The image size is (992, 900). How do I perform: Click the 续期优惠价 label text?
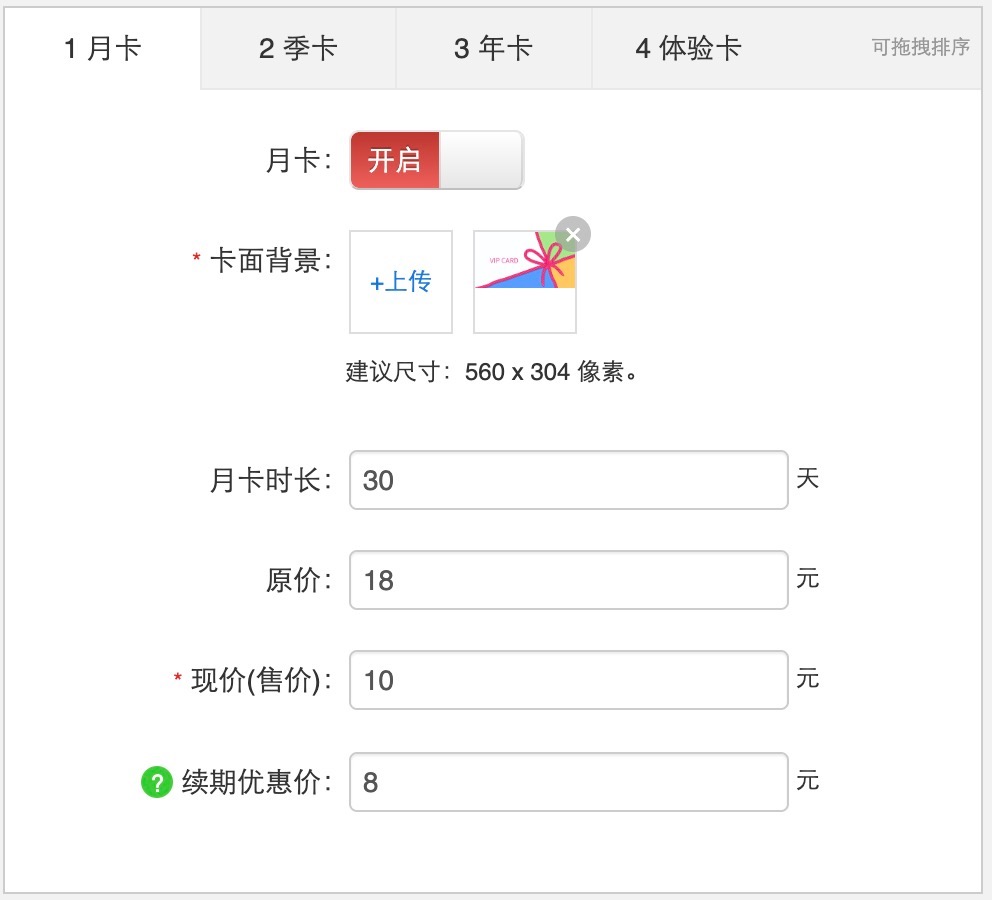coord(256,782)
